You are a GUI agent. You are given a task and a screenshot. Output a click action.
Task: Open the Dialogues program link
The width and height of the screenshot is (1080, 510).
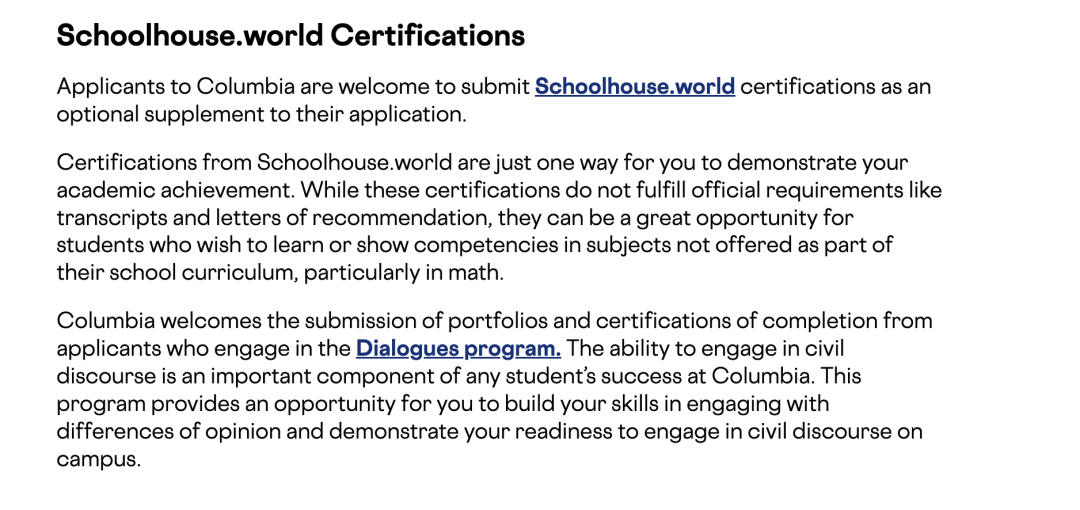(458, 349)
